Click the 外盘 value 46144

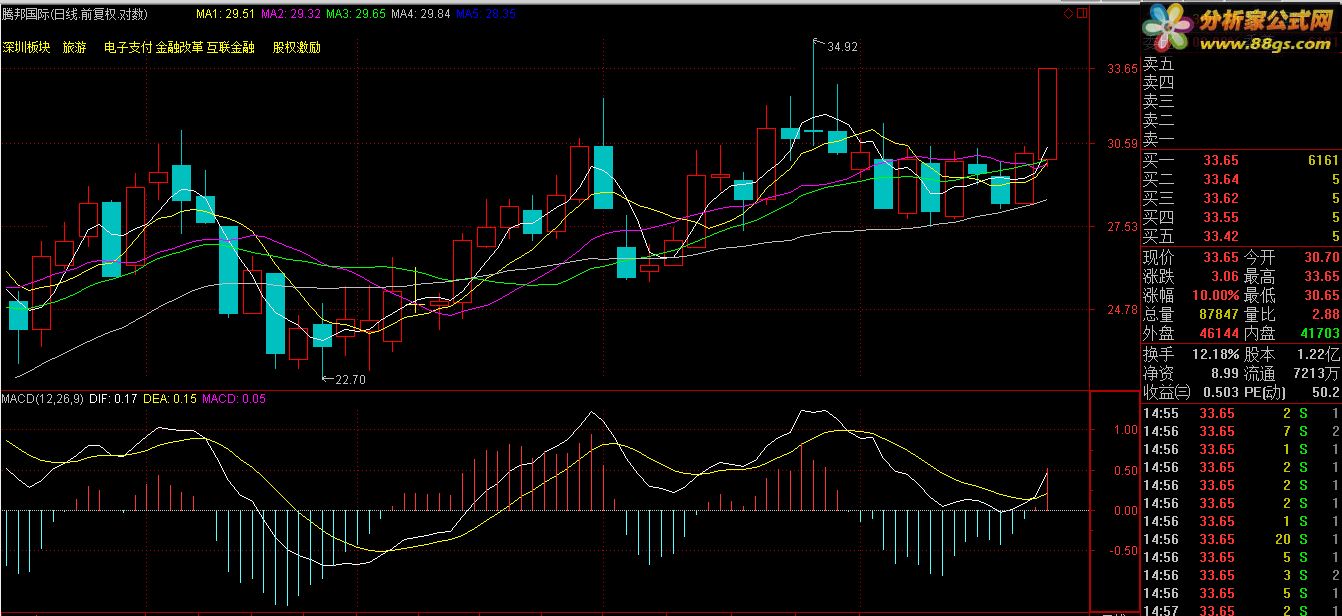pos(1221,335)
